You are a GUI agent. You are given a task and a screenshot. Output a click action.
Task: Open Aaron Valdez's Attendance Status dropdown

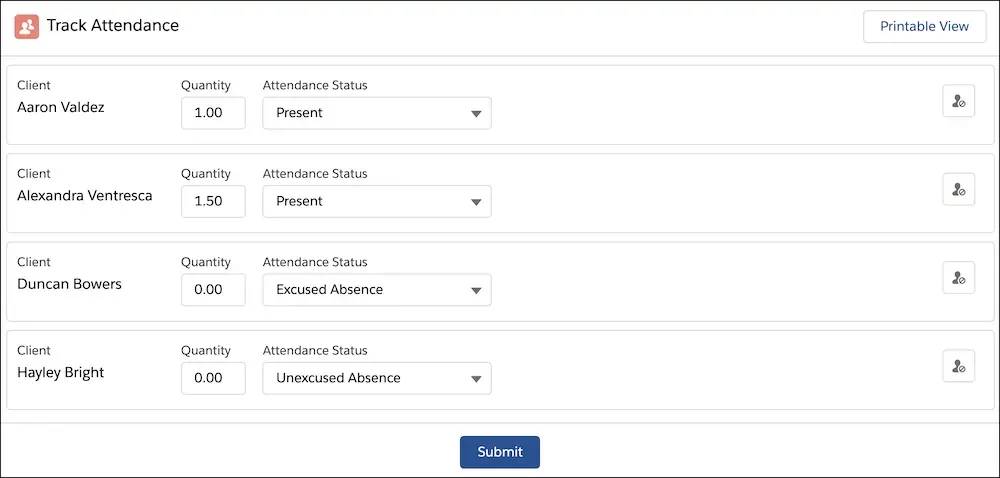pos(377,113)
